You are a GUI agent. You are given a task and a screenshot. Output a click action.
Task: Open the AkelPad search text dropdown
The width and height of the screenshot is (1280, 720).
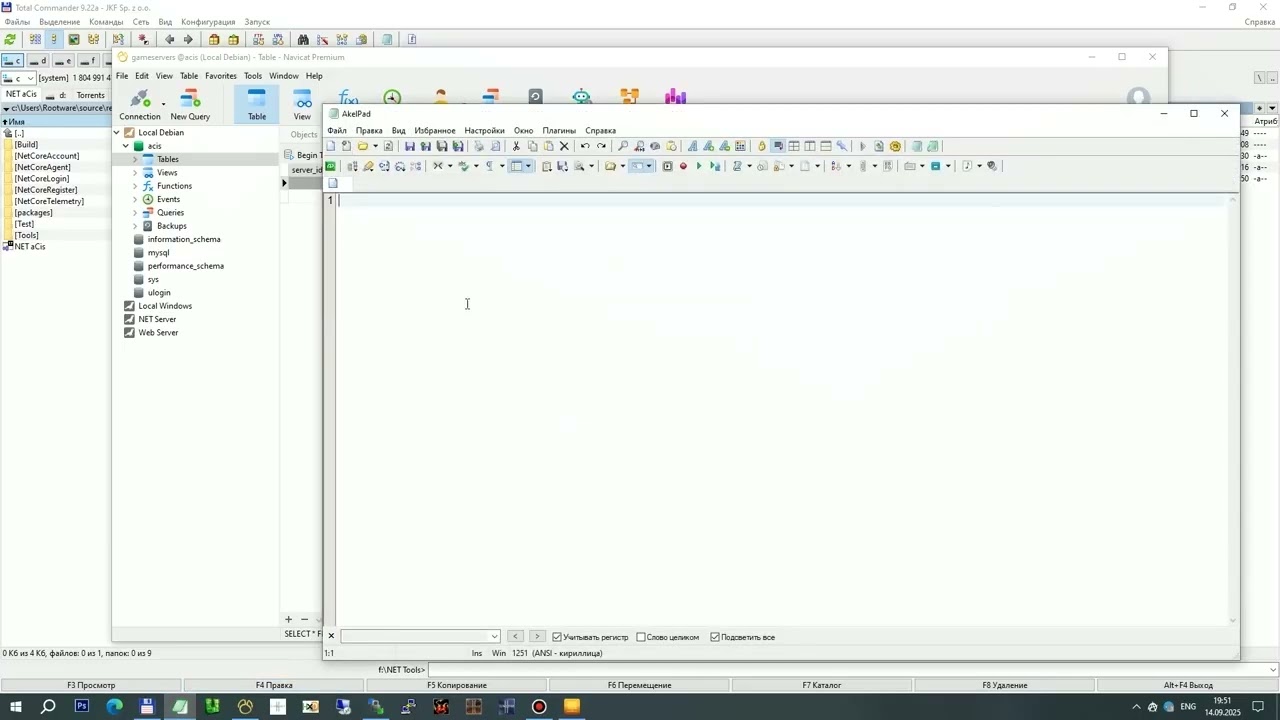coord(494,637)
